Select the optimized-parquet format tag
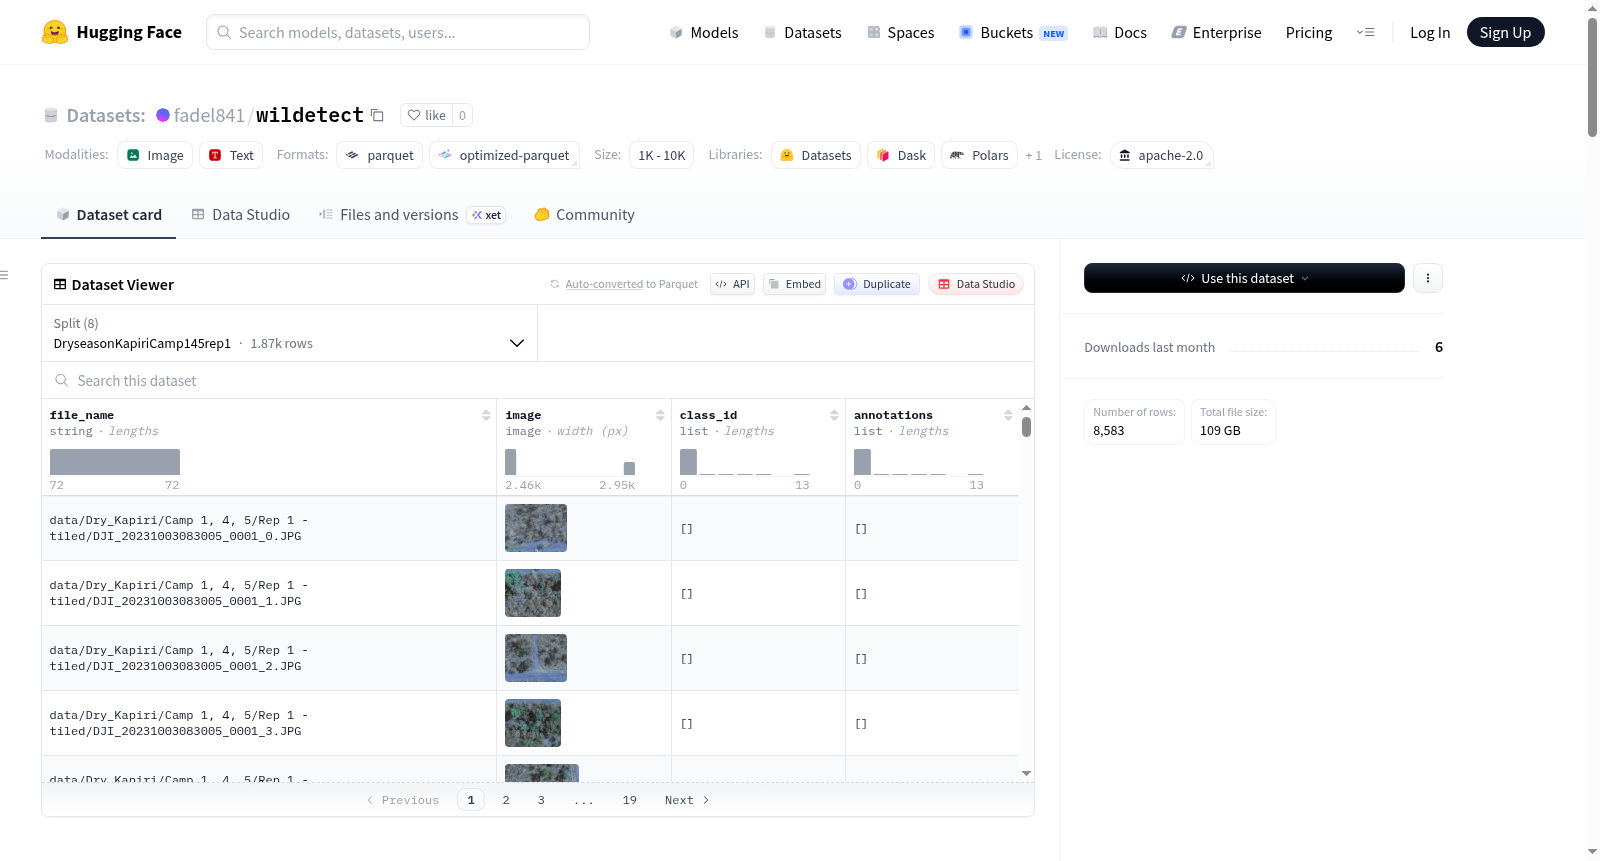This screenshot has height=861, width=1600. [504, 155]
